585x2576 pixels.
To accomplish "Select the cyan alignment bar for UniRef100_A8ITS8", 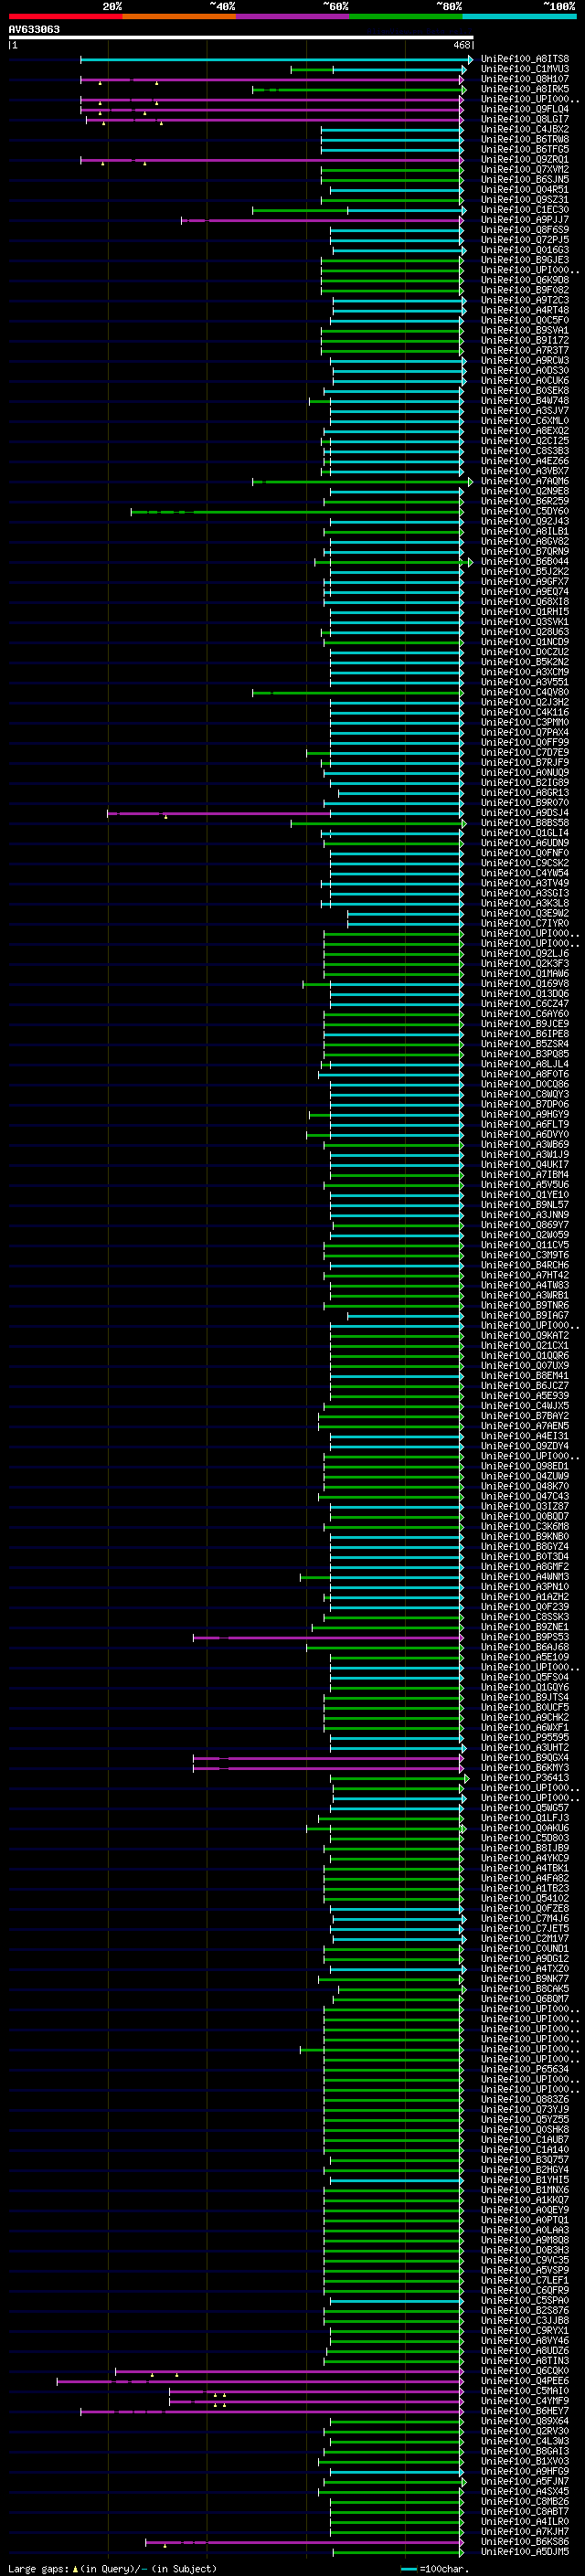I will [276, 60].
